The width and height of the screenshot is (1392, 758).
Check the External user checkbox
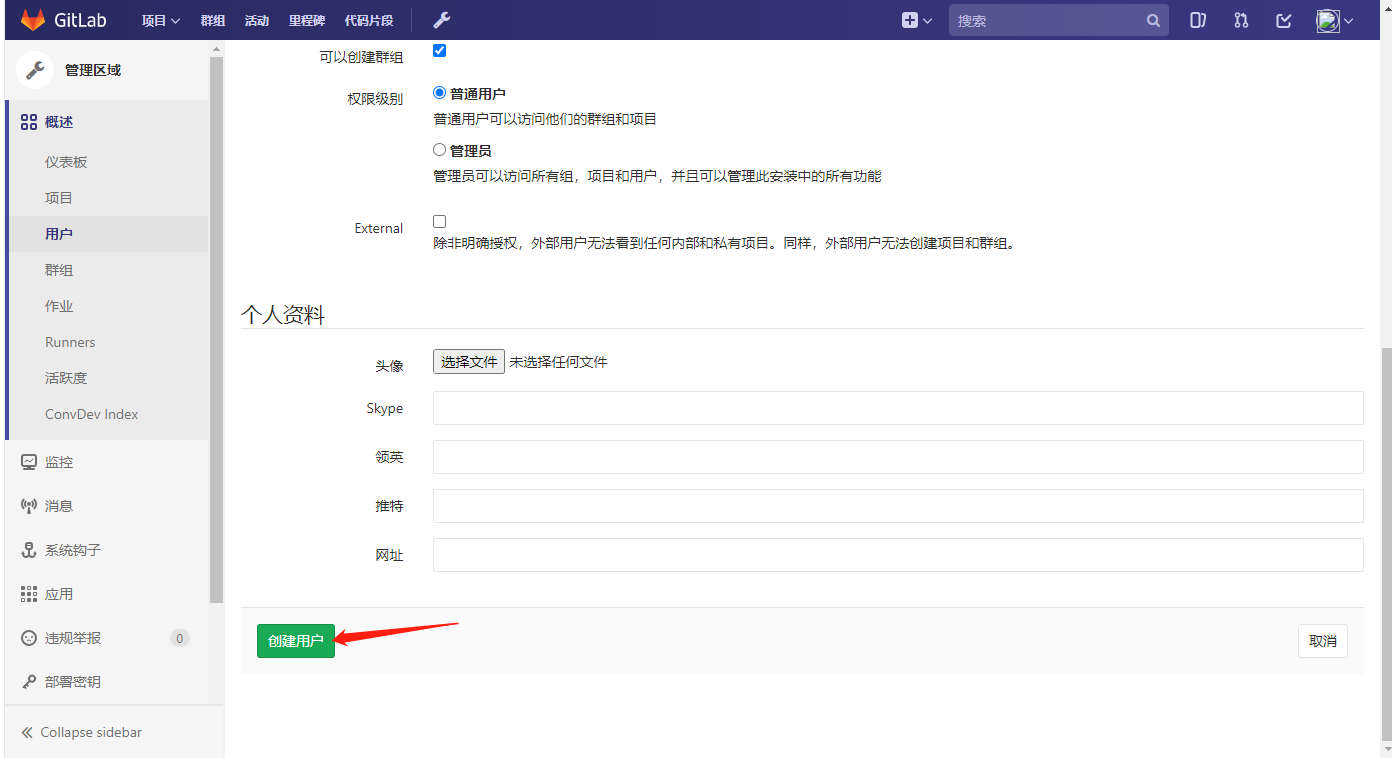pos(439,221)
